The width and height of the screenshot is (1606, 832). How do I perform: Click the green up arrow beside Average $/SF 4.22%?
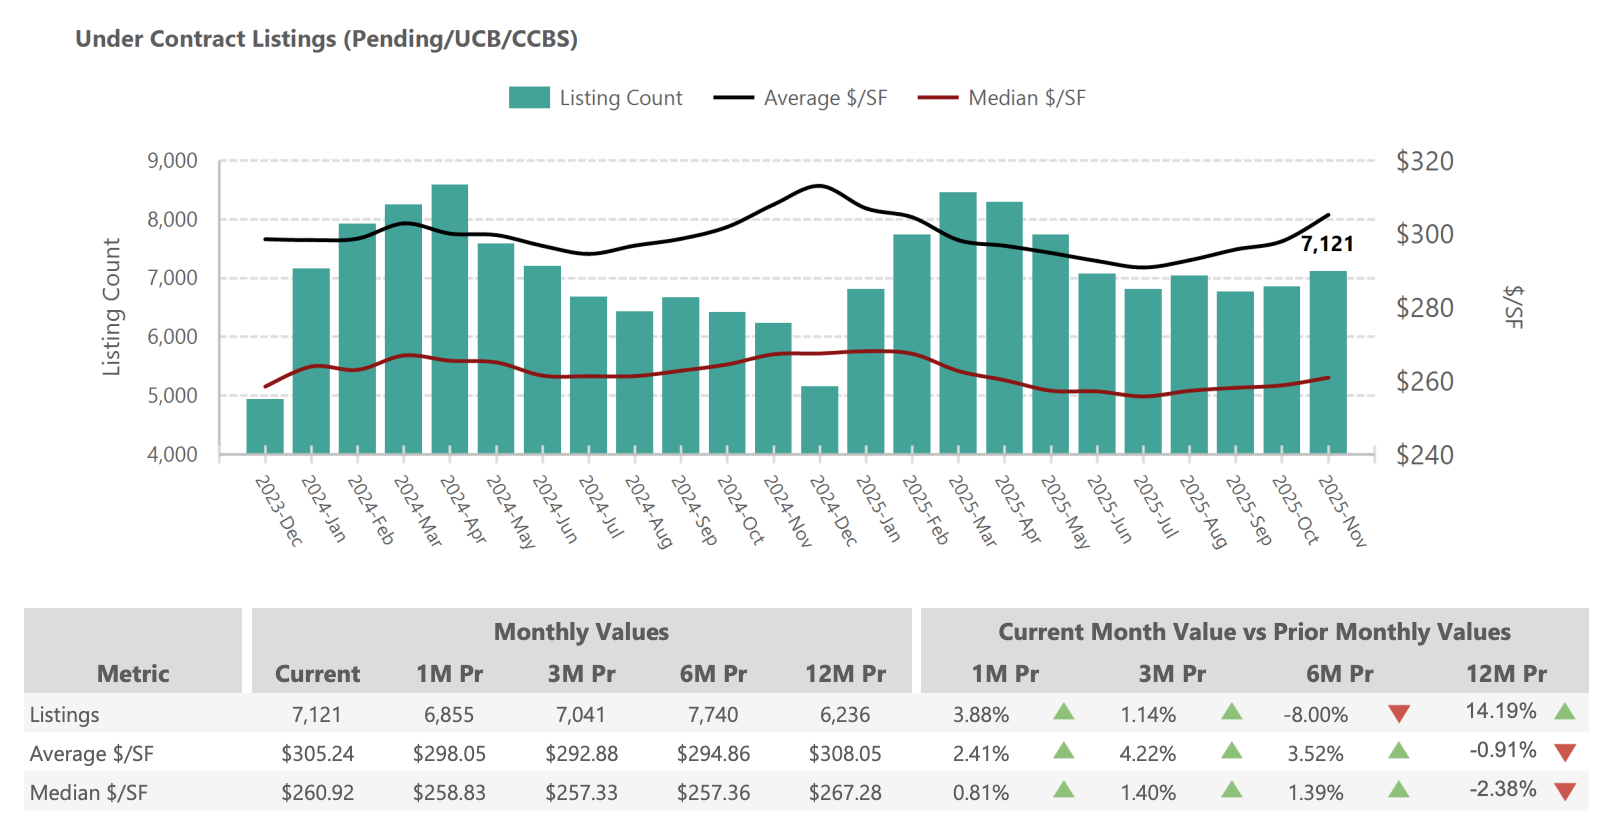tap(1232, 751)
